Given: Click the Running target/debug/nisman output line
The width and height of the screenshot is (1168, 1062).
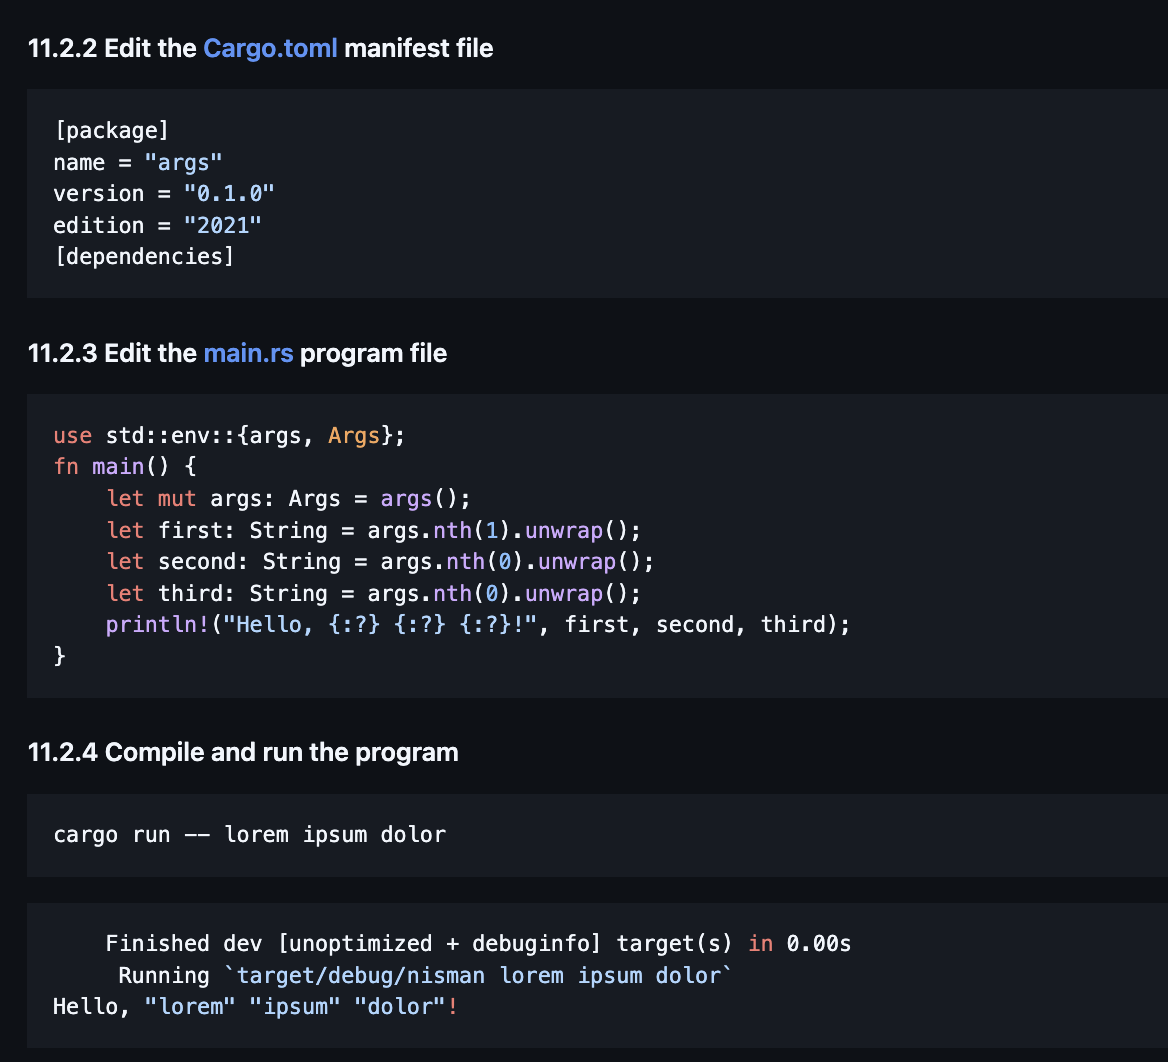Looking at the screenshot, I should click(425, 975).
